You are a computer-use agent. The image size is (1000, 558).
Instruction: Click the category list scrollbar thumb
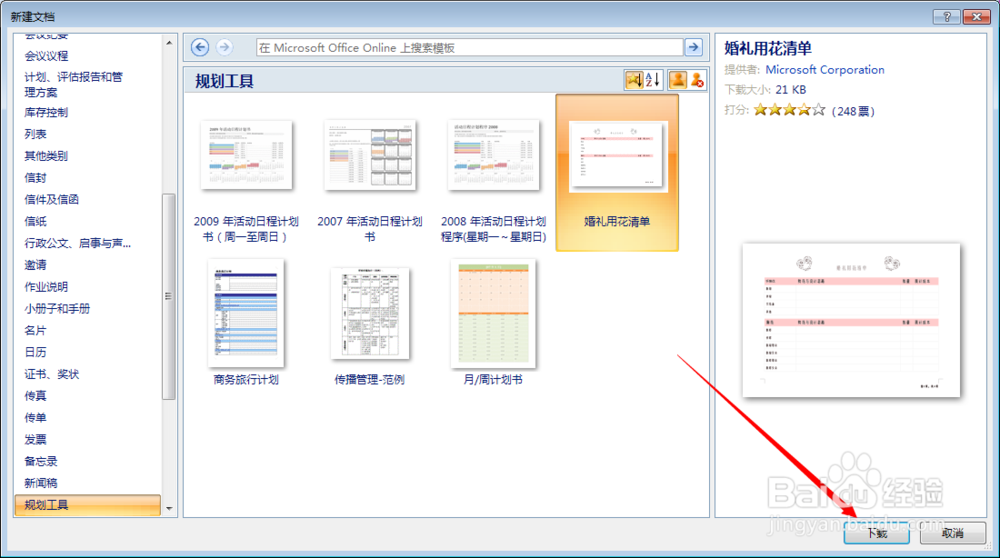(169, 296)
